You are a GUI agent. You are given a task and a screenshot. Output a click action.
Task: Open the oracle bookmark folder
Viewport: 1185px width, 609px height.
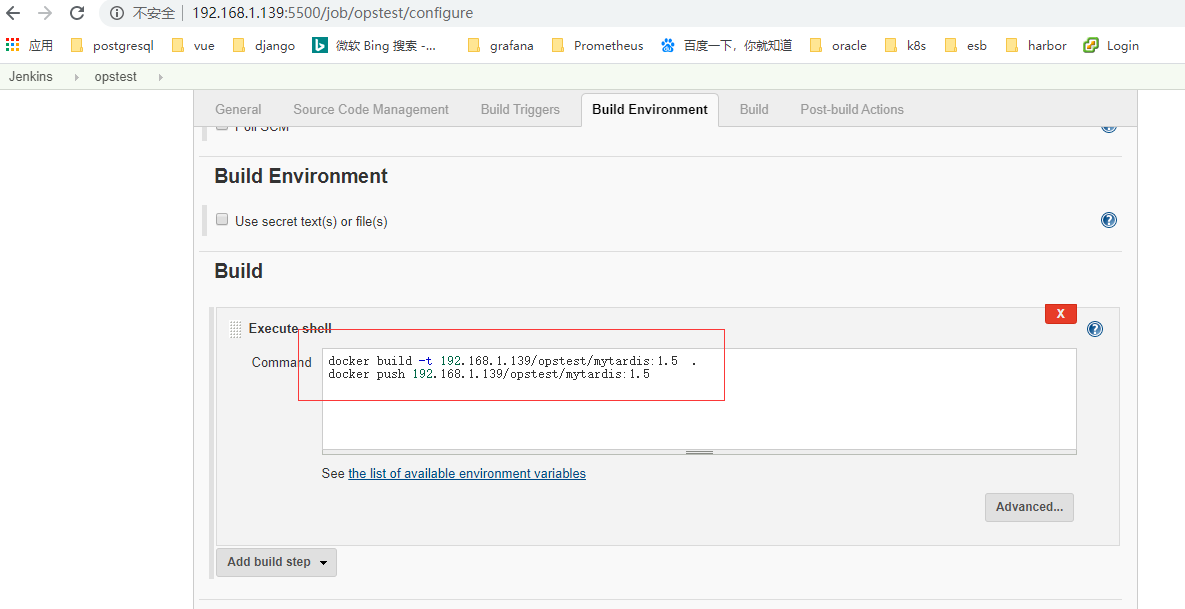[838, 45]
